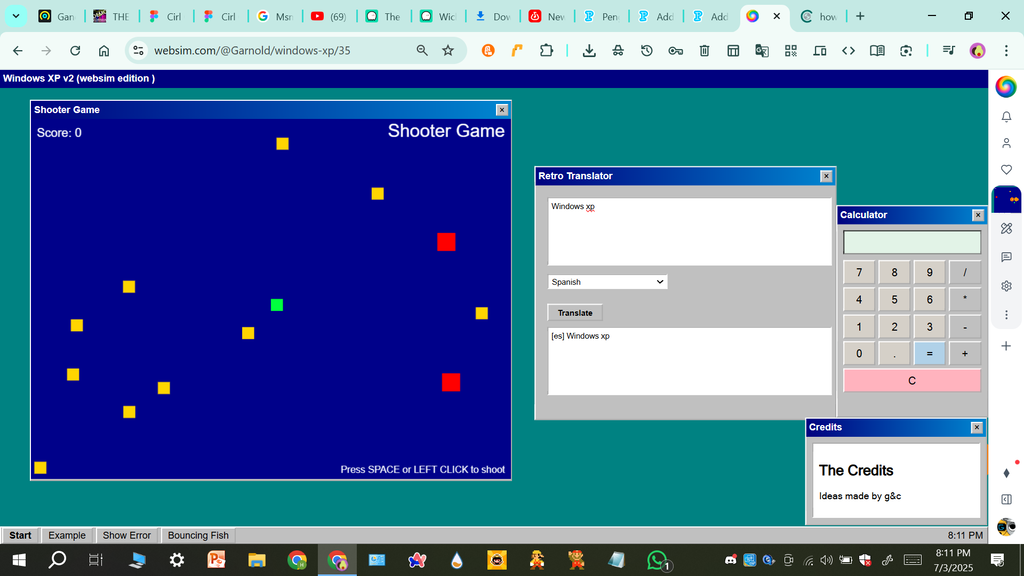
Task: Open the zoom magnifier in the address bar
Action: pyautogui.click(x=422, y=50)
